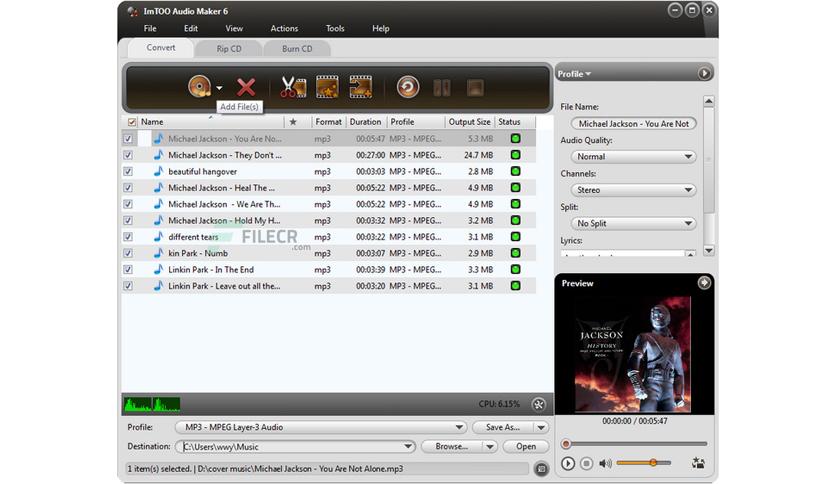Click green status of Linkin Park - In The End
The height and width of the screenshot is (484, 836).
[515, 269]
